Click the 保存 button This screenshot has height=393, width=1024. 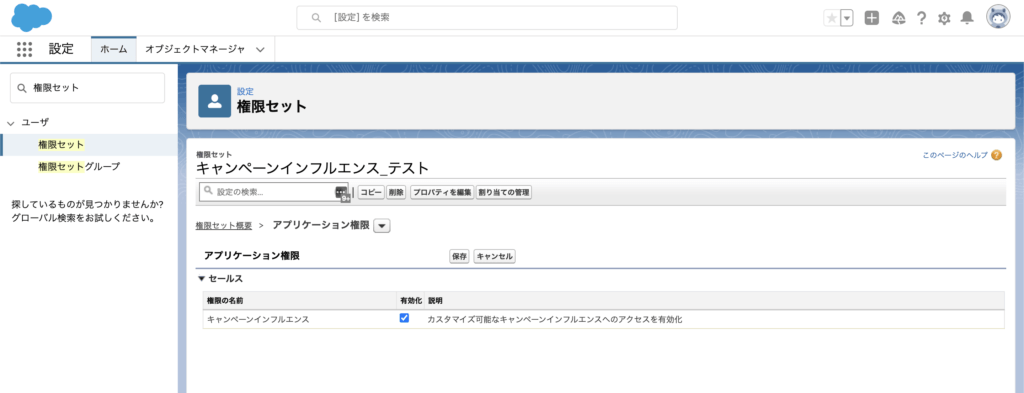click(x=459, y=257)
